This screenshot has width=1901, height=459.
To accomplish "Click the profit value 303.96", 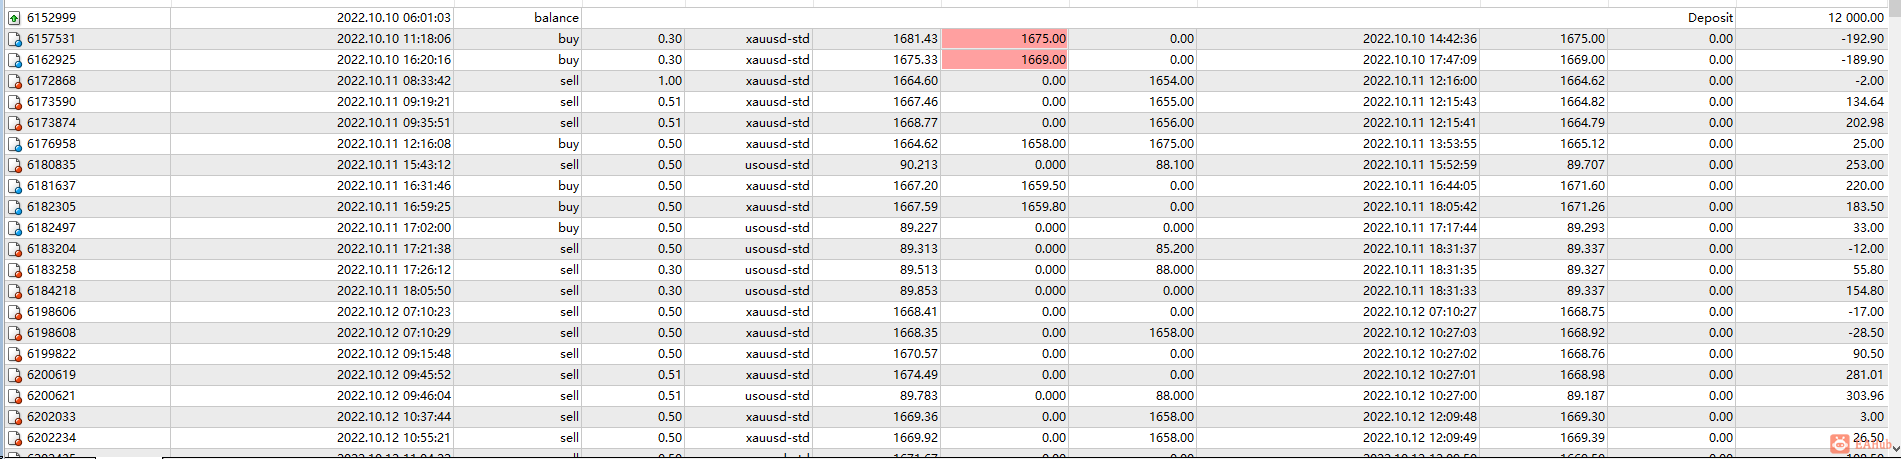I will pos(1864,396).
